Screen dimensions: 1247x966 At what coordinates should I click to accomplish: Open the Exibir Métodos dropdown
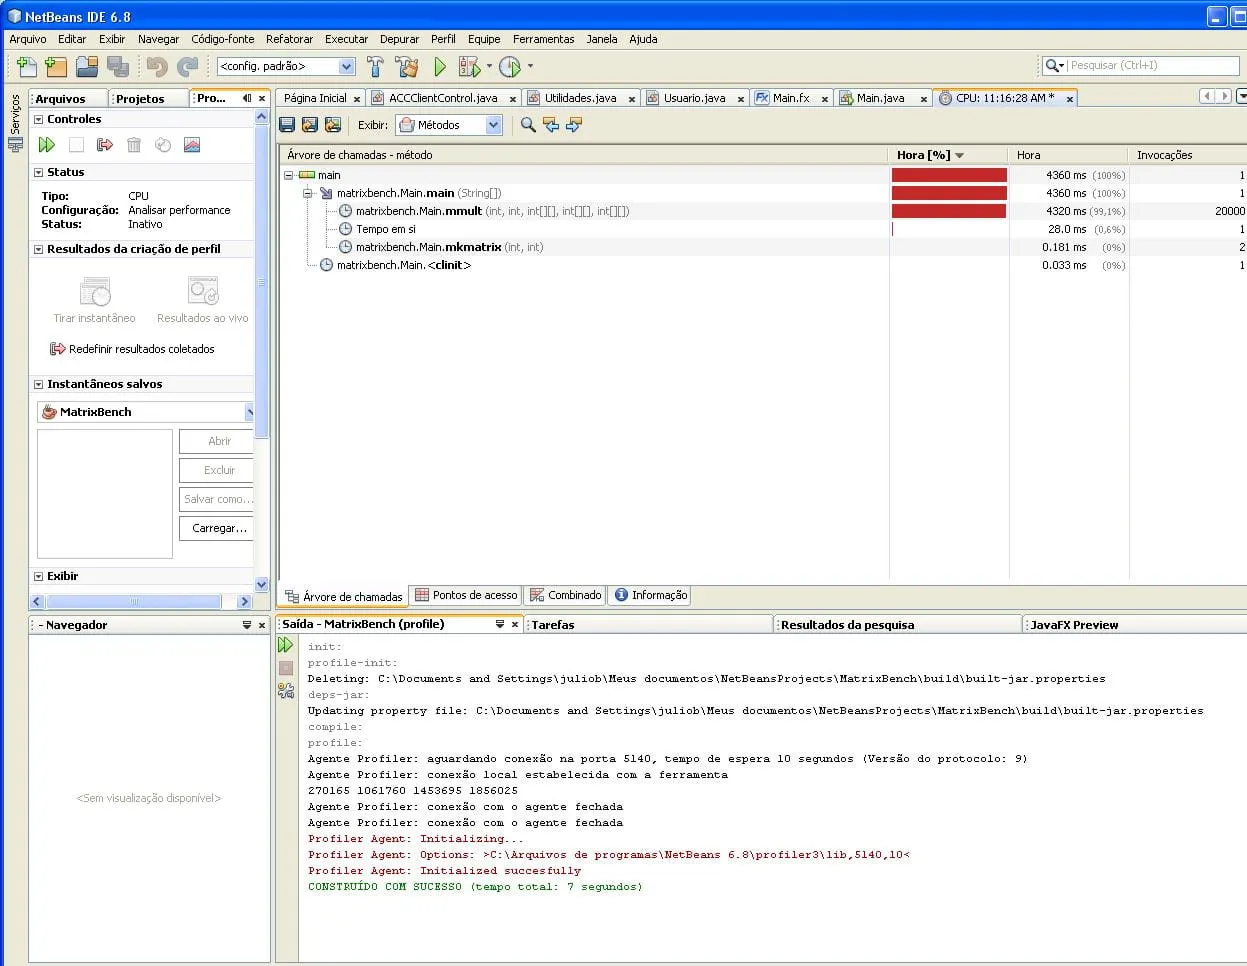pos(493,125)
